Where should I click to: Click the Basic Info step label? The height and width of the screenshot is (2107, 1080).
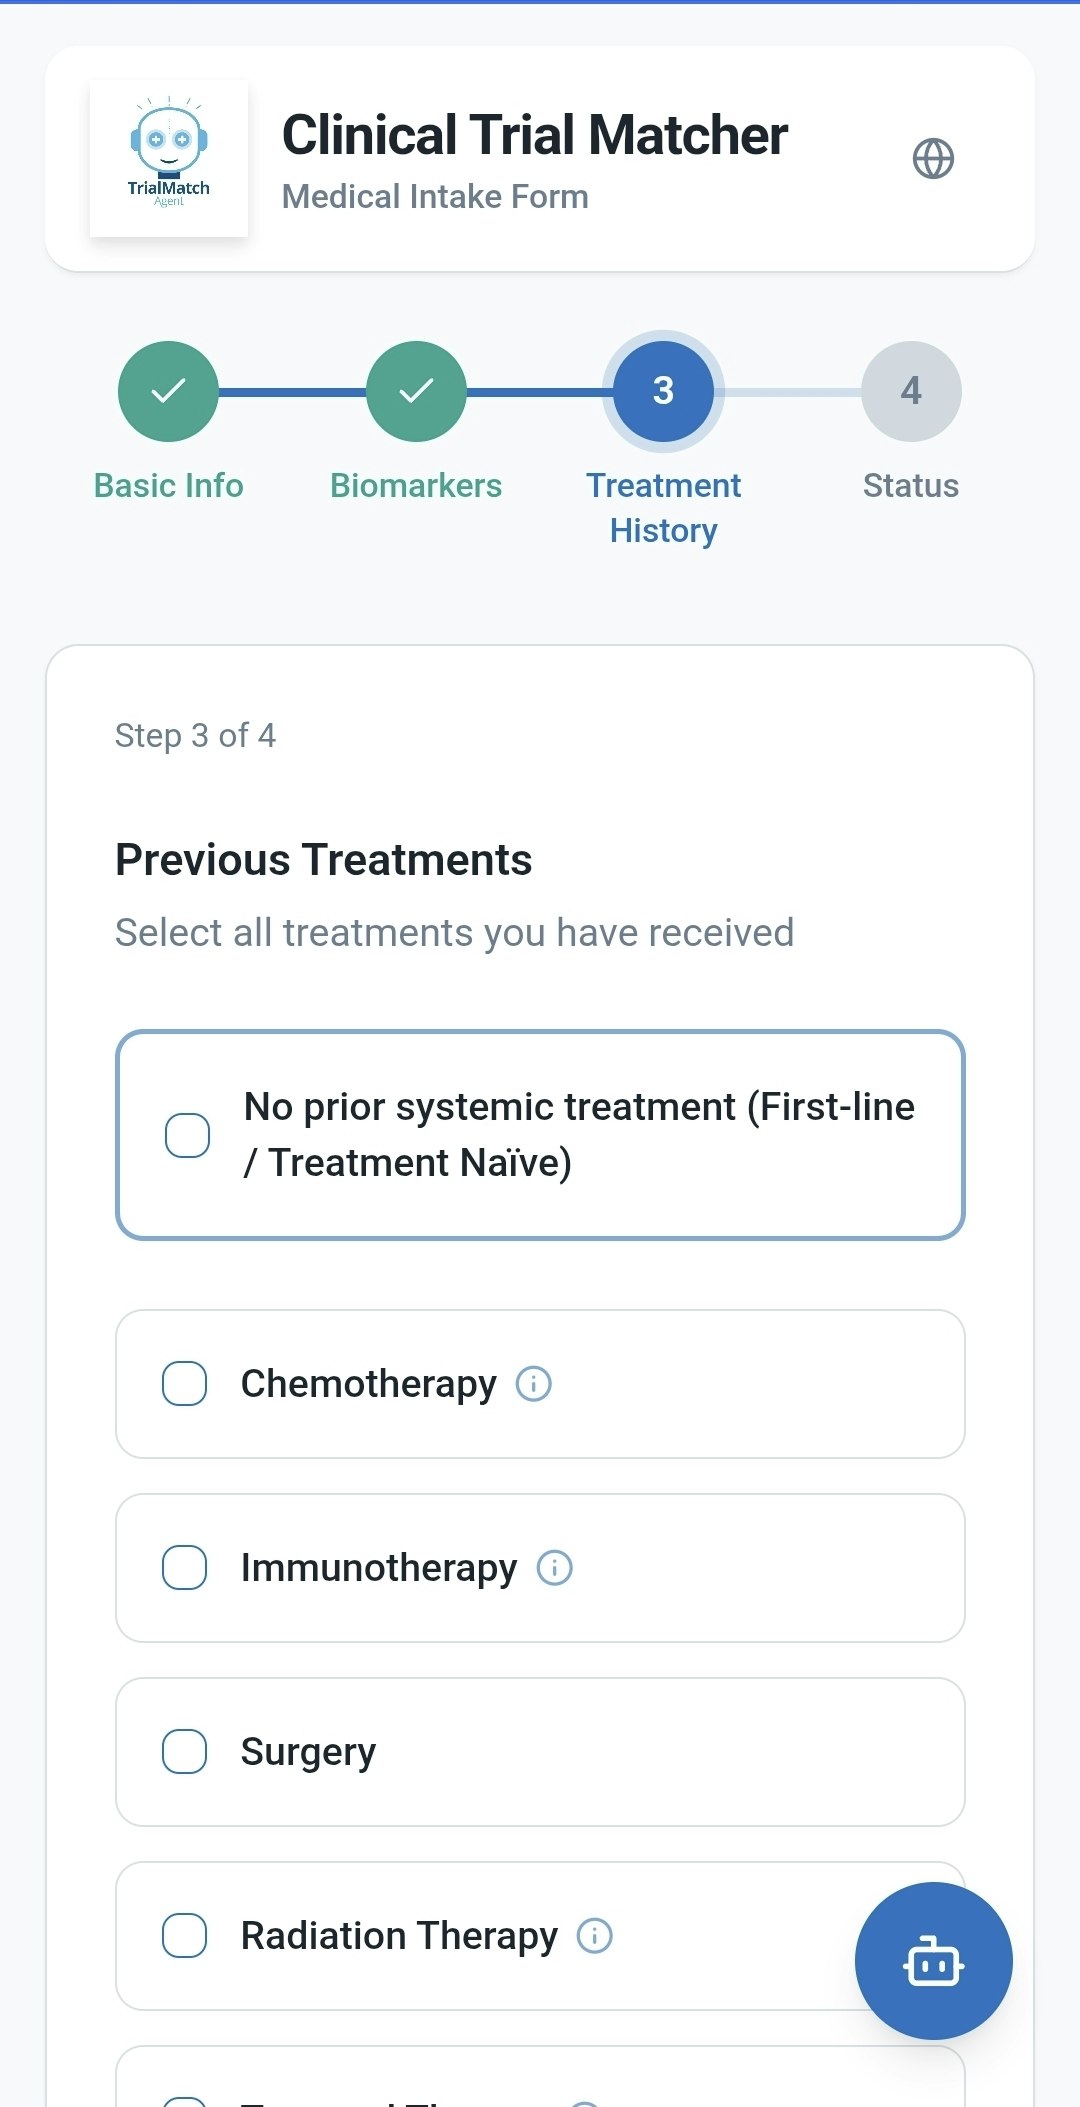(x=168, y=486)
